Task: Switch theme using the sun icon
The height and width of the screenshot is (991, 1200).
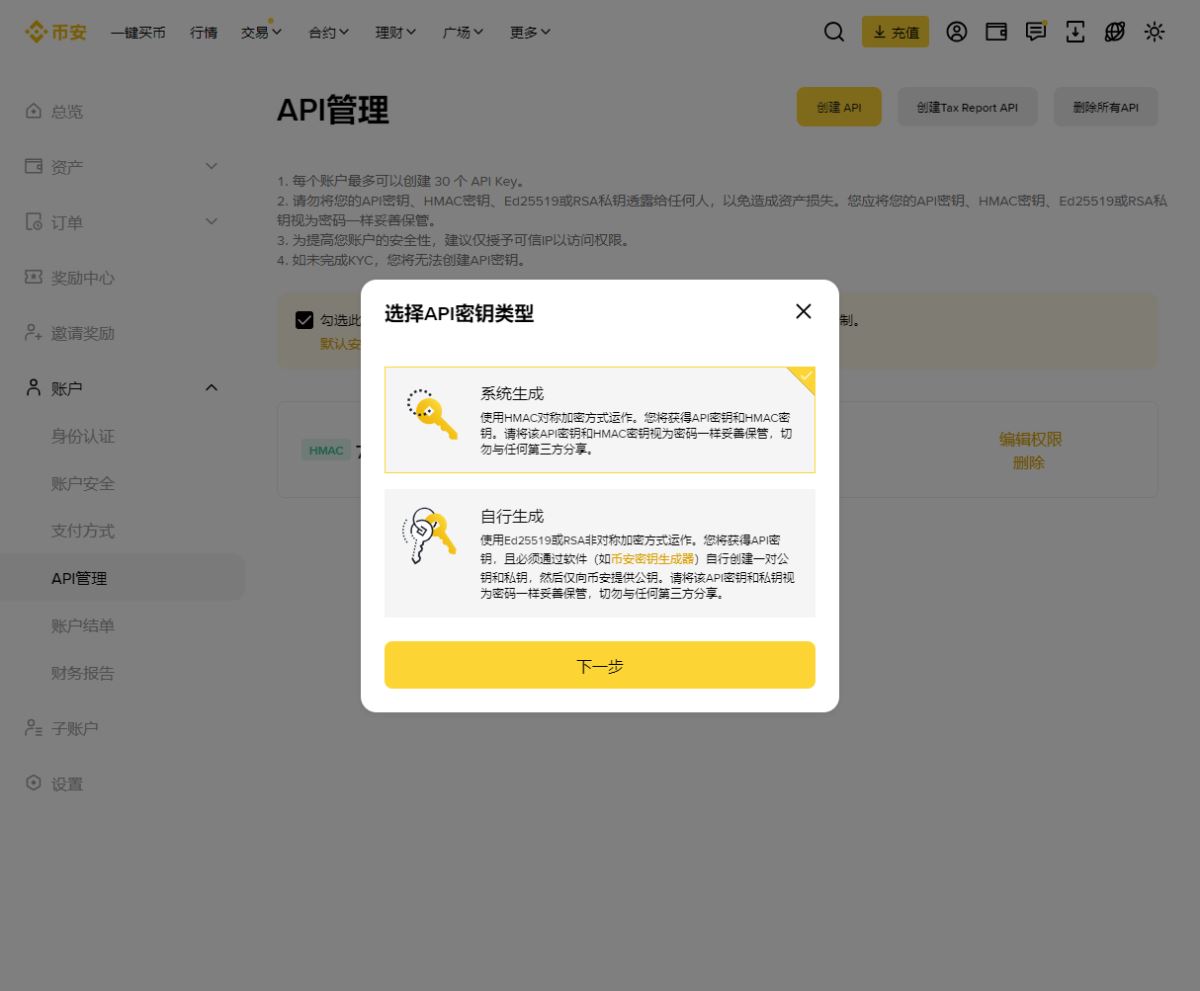Action: (x=1154, y=31)
